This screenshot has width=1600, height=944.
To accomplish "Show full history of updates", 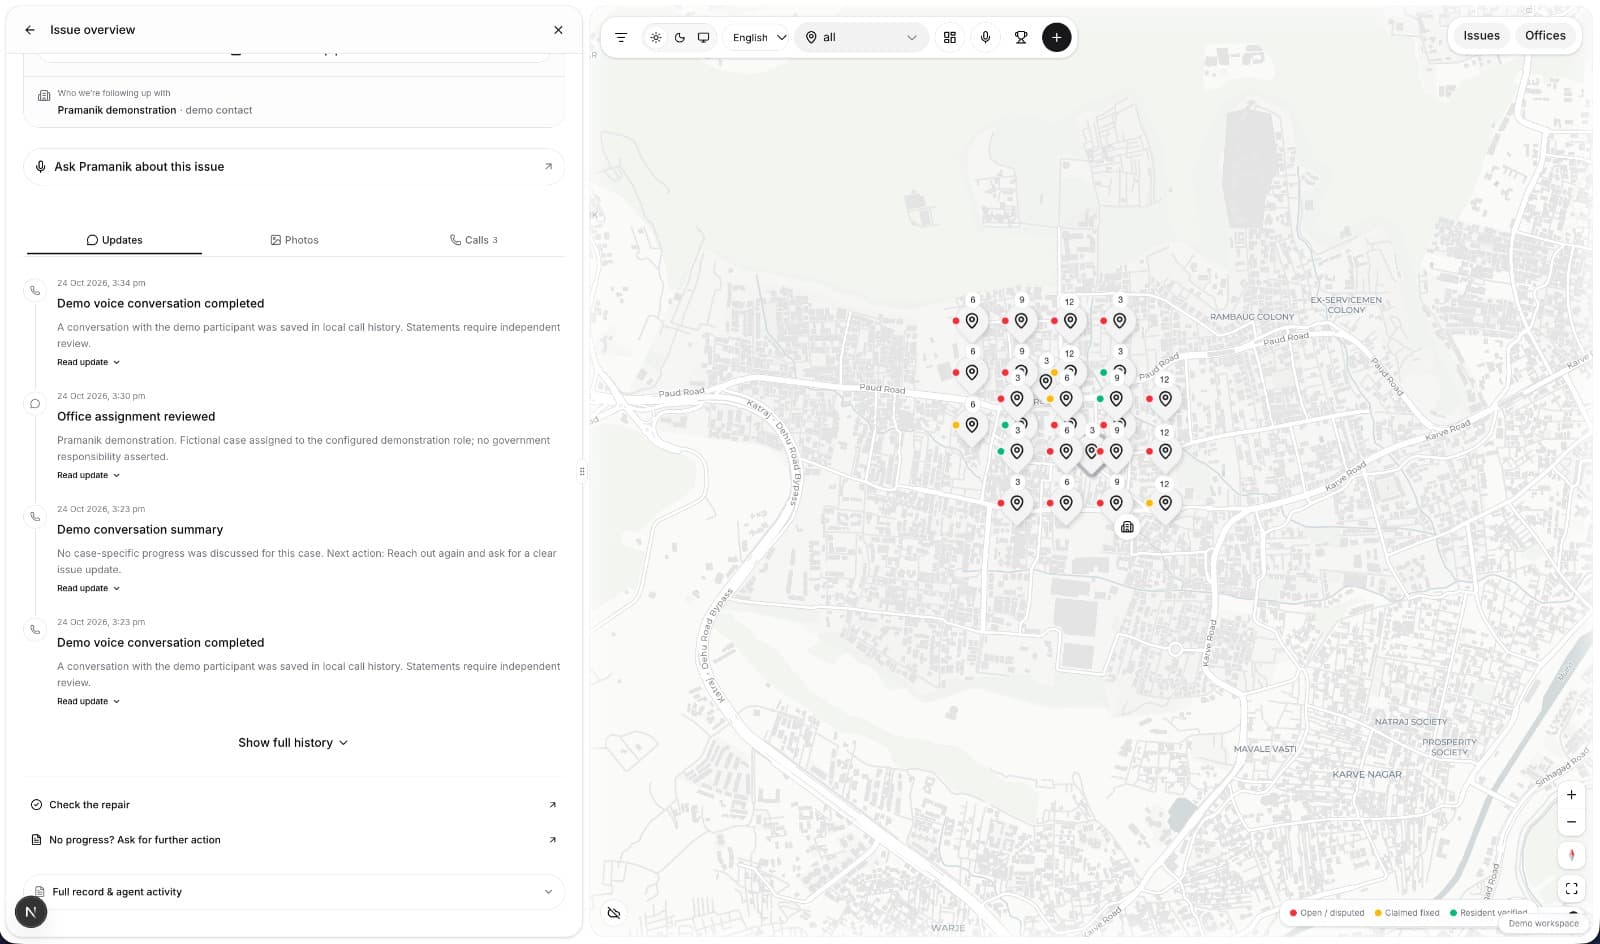I will tap(293, 743).
